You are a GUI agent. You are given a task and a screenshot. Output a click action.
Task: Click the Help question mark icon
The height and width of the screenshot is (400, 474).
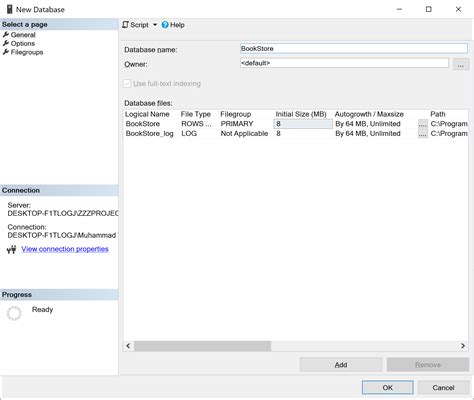tap(165, 25)
